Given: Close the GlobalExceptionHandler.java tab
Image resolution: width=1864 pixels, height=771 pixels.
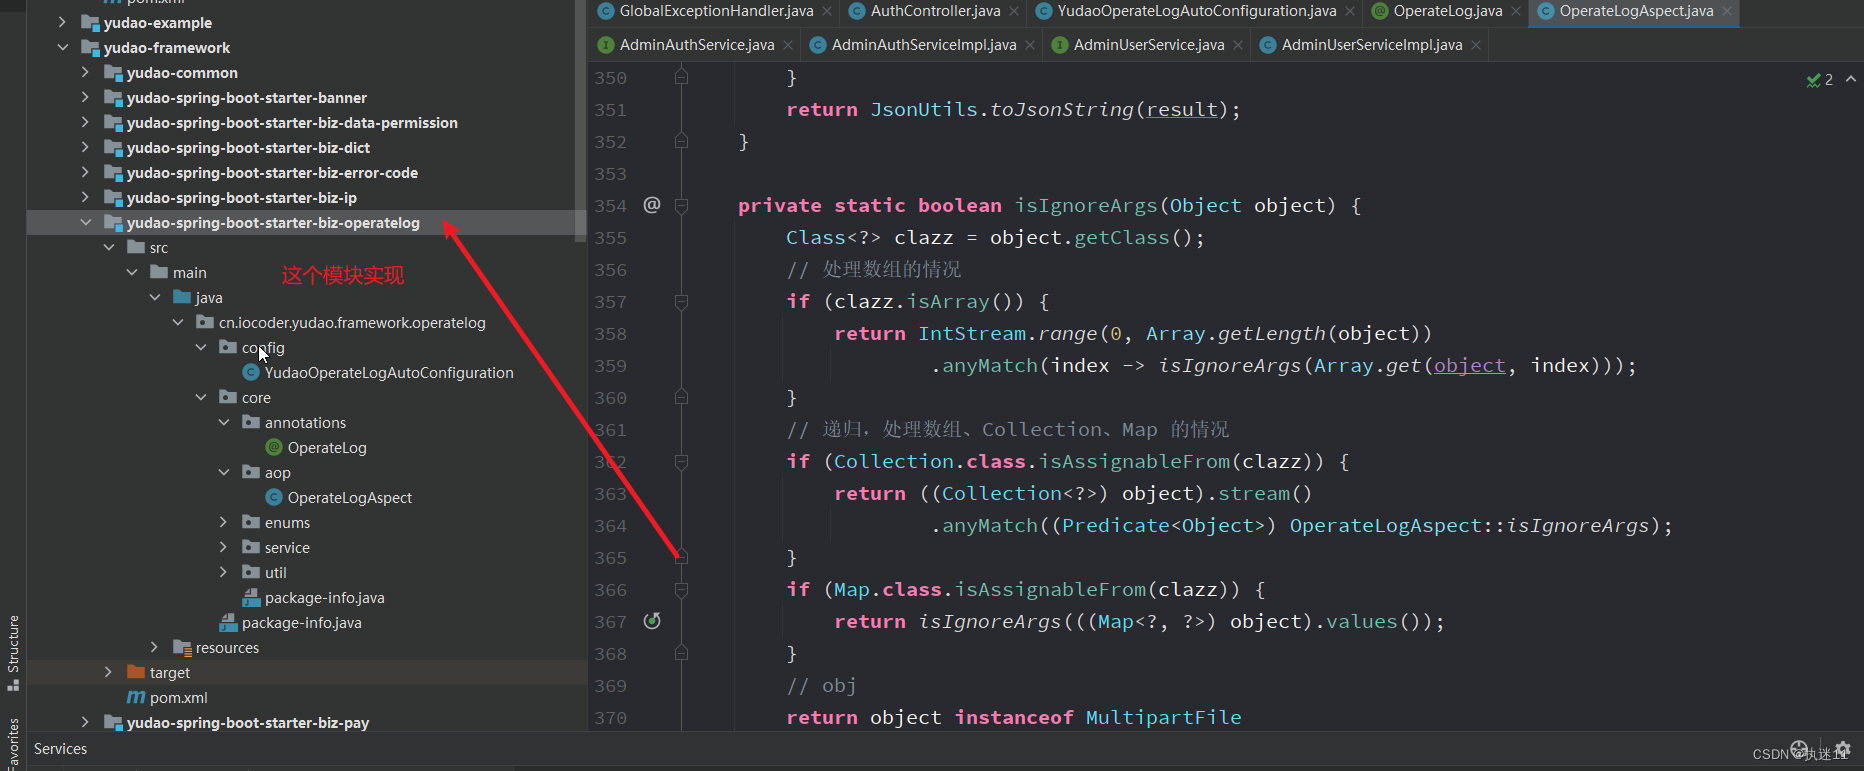Looking at the screenshot, I should (827, 11).
